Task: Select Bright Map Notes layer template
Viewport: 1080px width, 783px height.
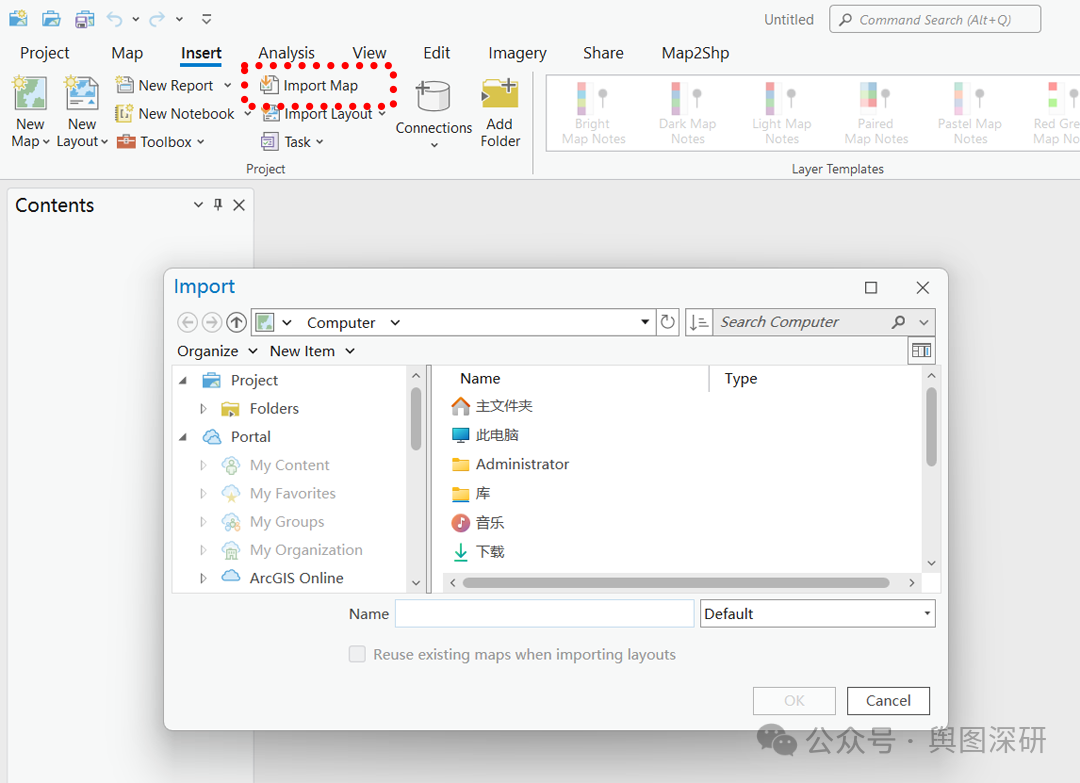Action: 593,113
